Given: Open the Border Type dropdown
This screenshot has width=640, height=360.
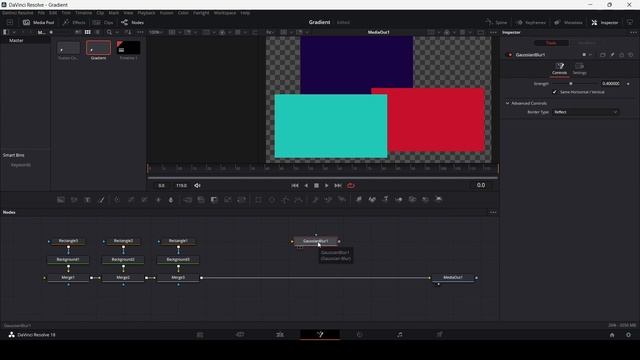Looking at the screenshot, I should click(x=586, y=112).
